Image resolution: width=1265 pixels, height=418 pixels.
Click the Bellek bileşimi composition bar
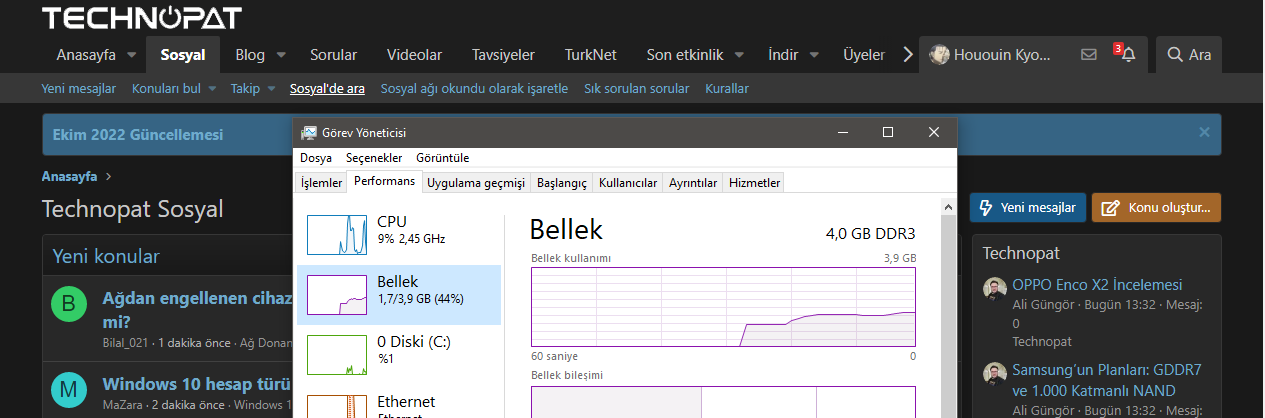point(723,402)
